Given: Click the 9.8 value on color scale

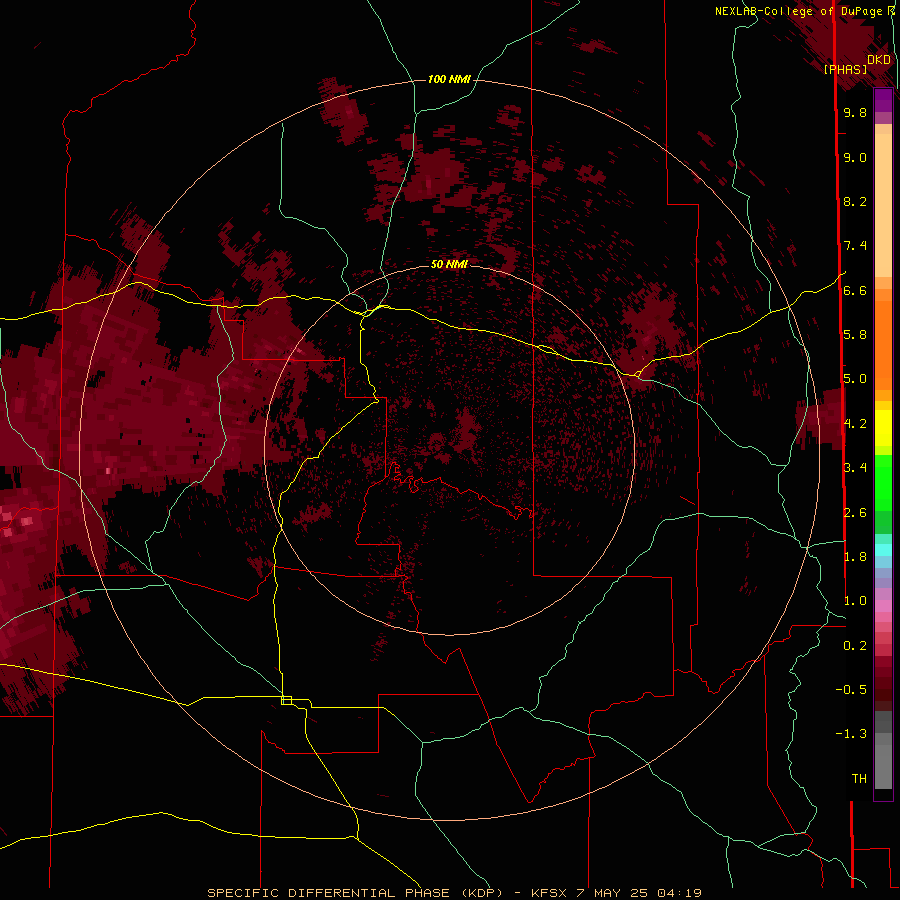Looking at the screenshot, I should coord(855,112).
